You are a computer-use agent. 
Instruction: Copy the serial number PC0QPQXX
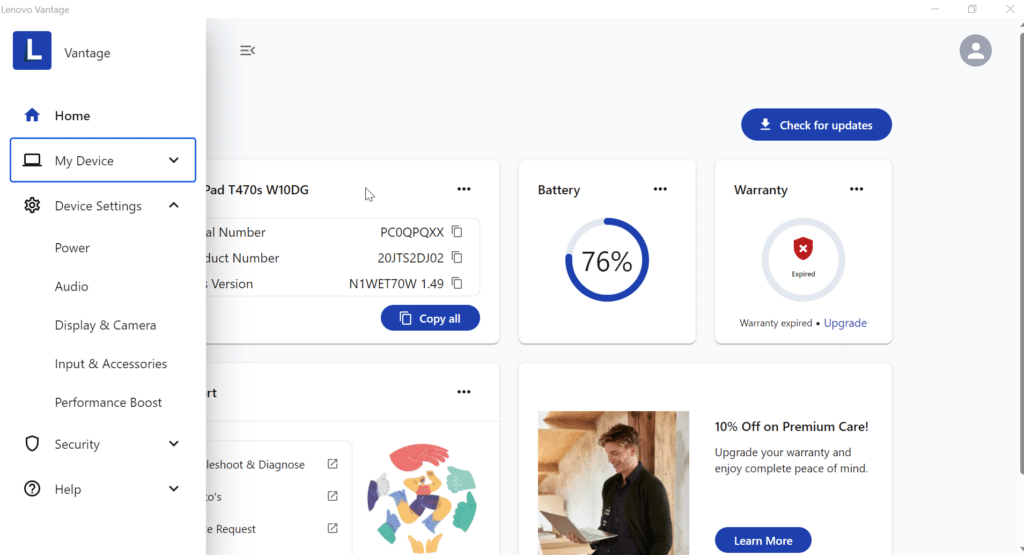457,232
